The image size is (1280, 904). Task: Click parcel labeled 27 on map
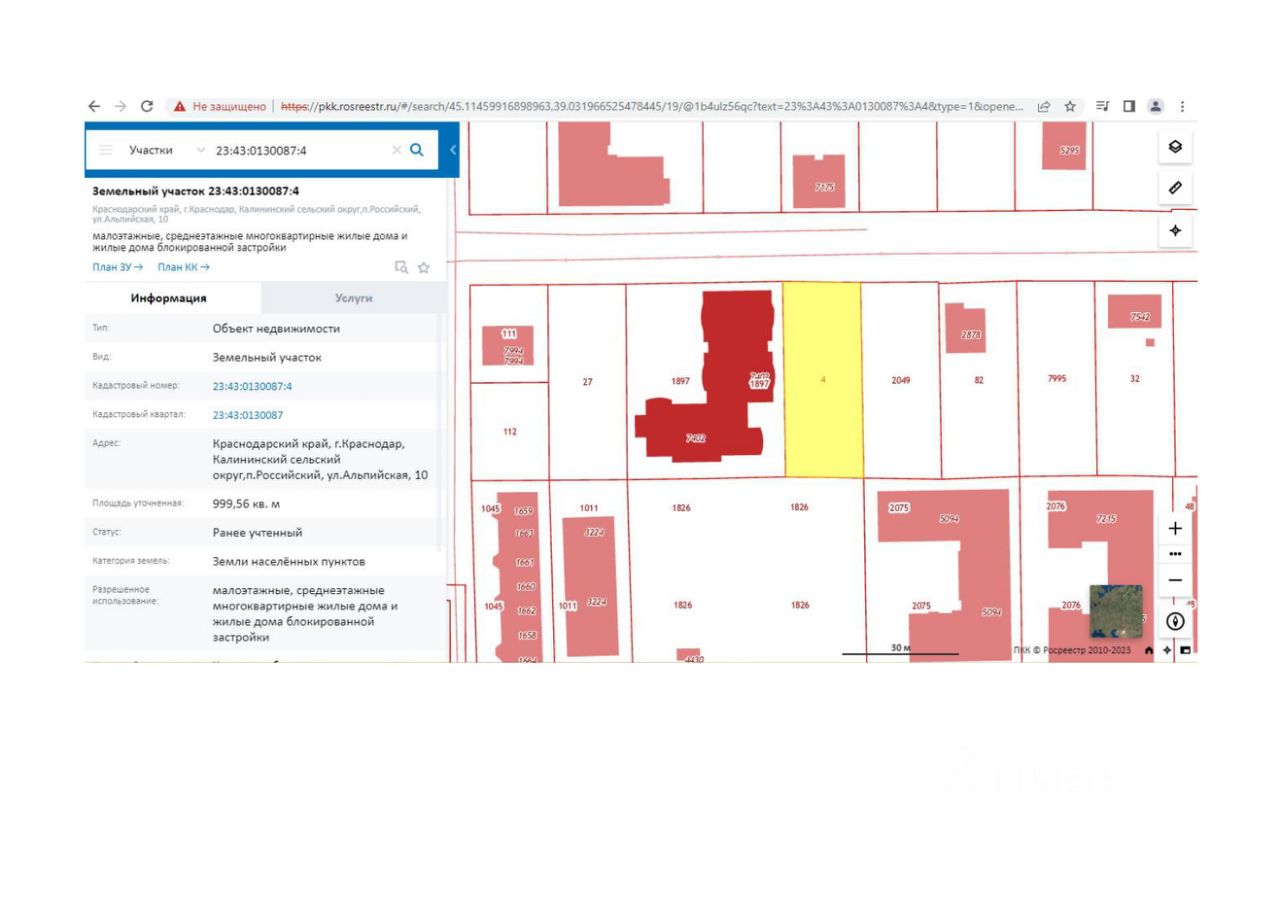pos(587,382)
